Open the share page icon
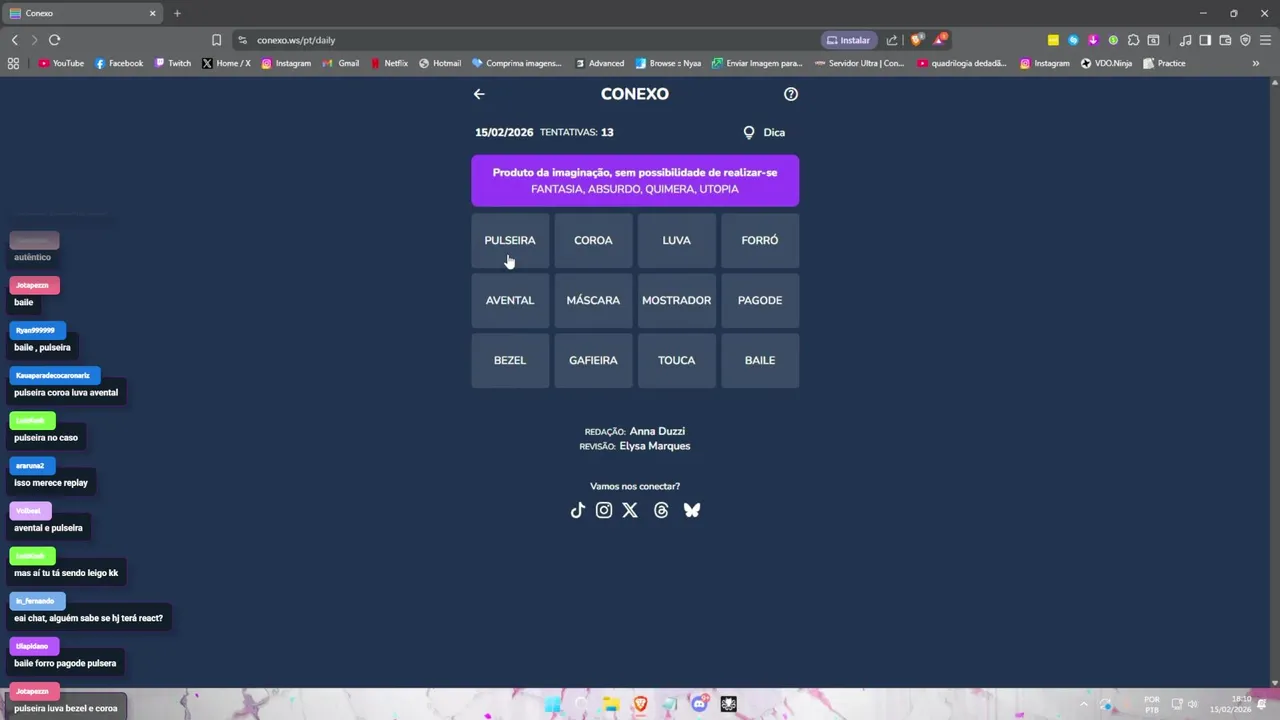Viewport: 1280px width, 720px height. [892, 40]
